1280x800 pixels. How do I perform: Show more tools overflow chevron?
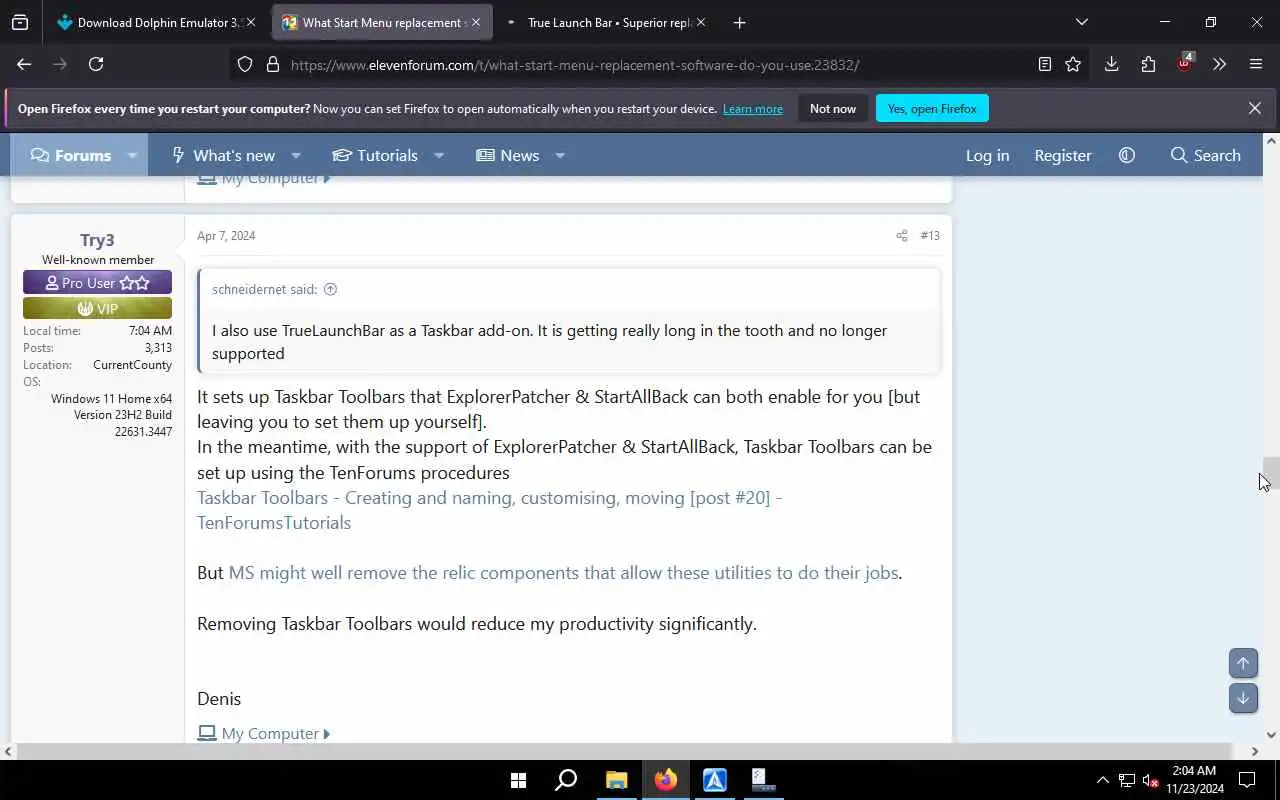[1219, 64]
